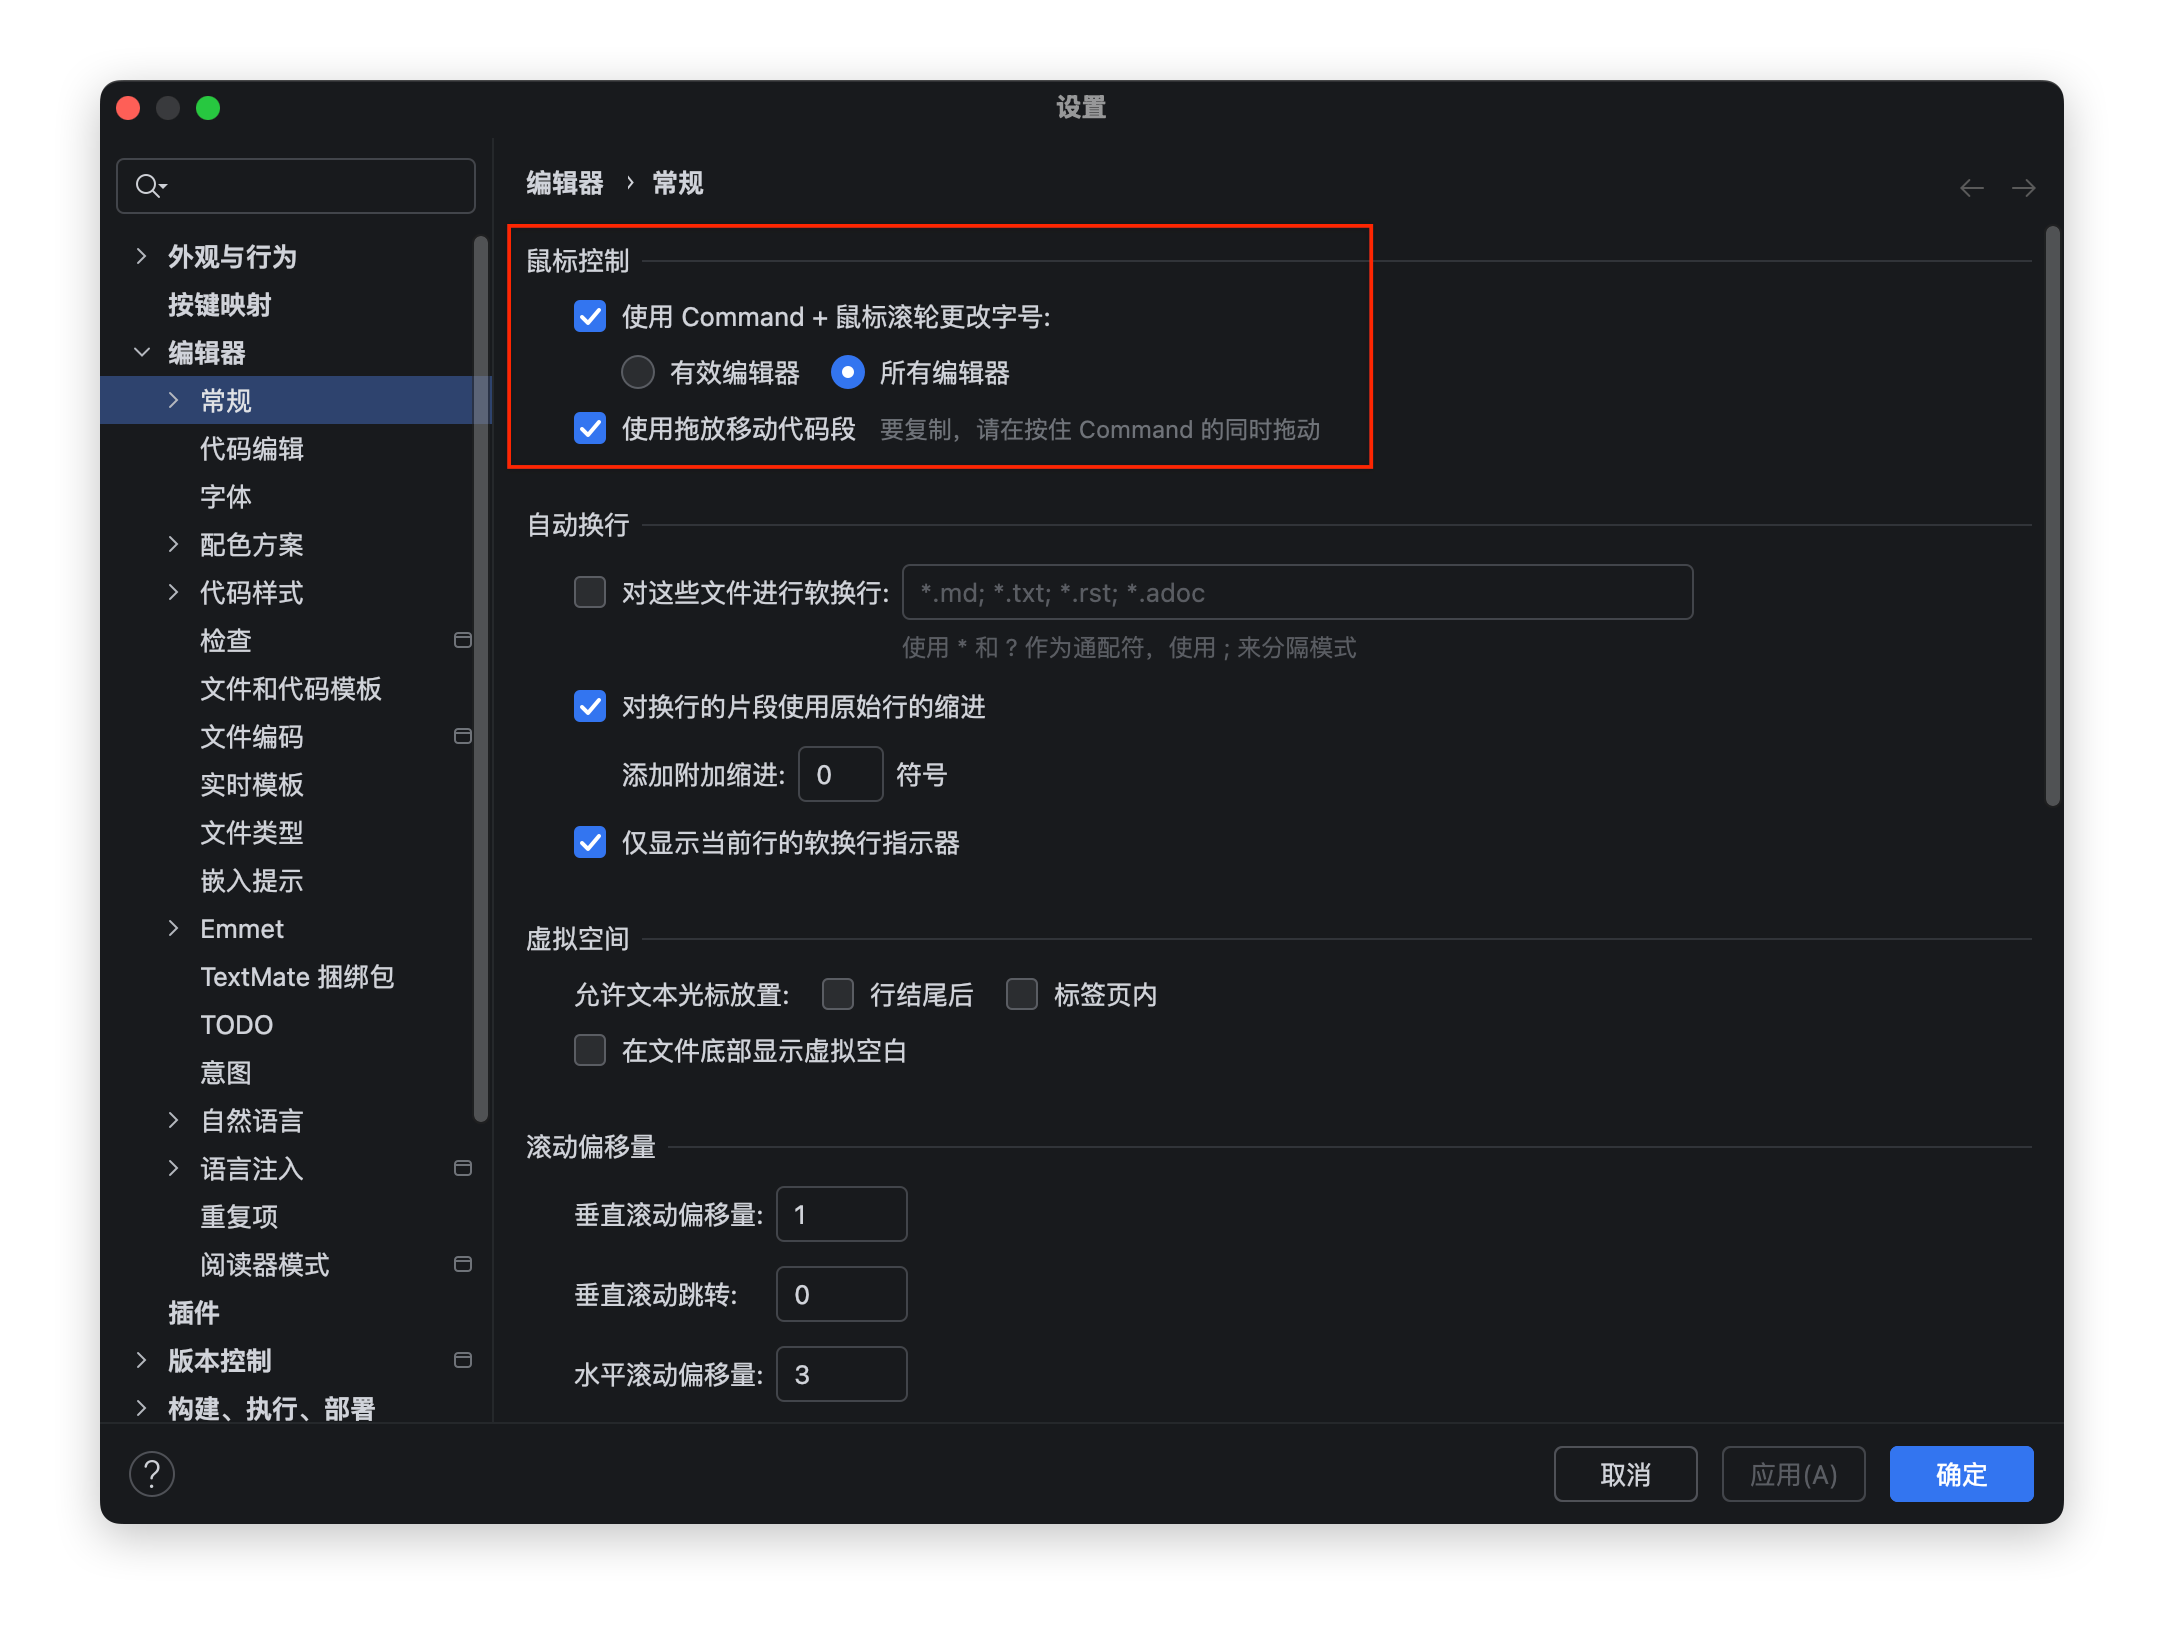The width and height of the screenshot is (2164, 1644).
Task: Click the project-level icon beside 文件编码
Action: tap(463, 736)
